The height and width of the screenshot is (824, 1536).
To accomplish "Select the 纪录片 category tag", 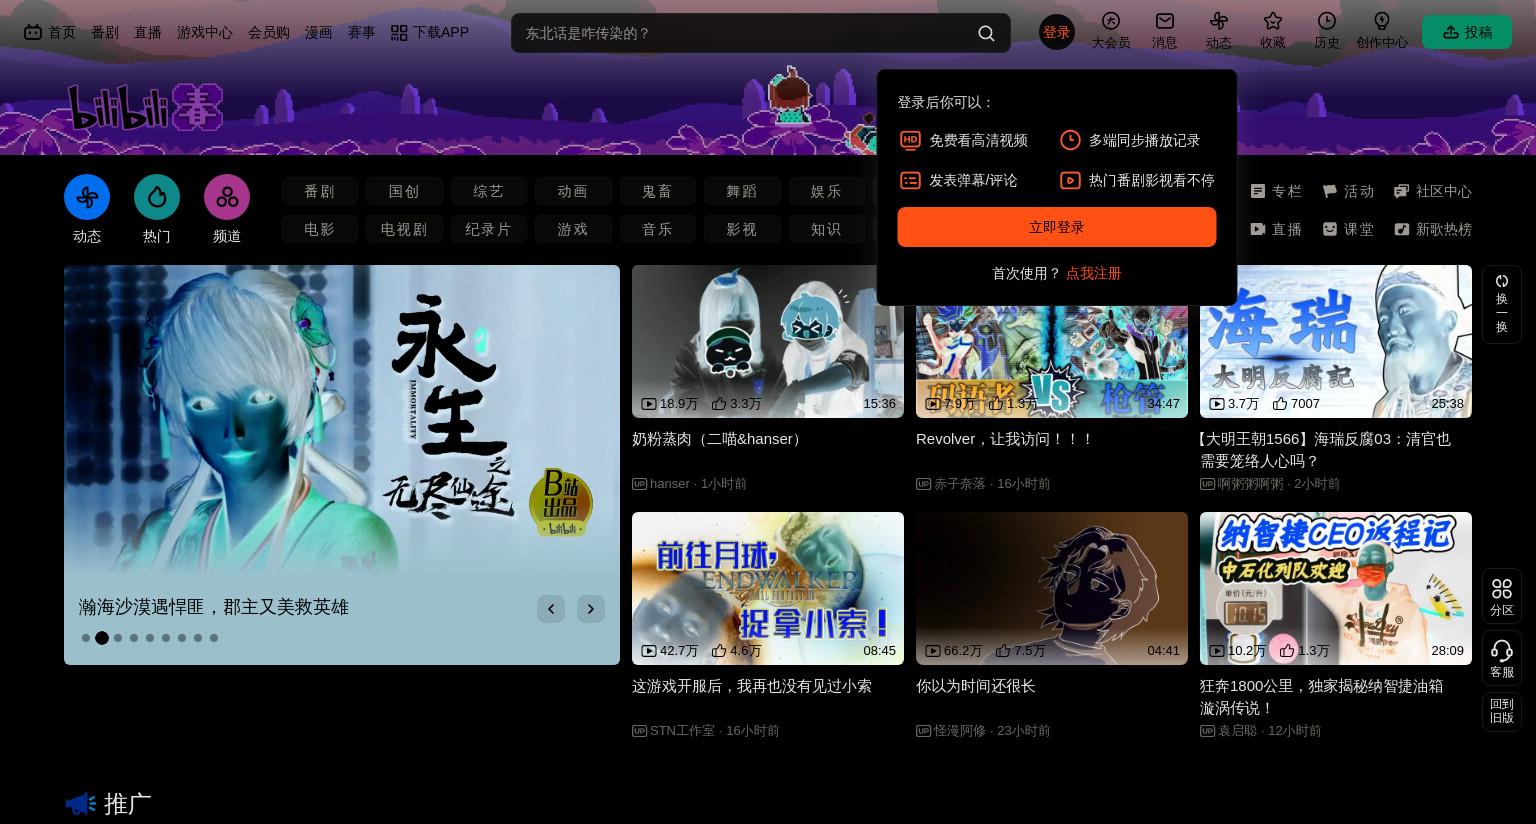I will tap(488, 229).
